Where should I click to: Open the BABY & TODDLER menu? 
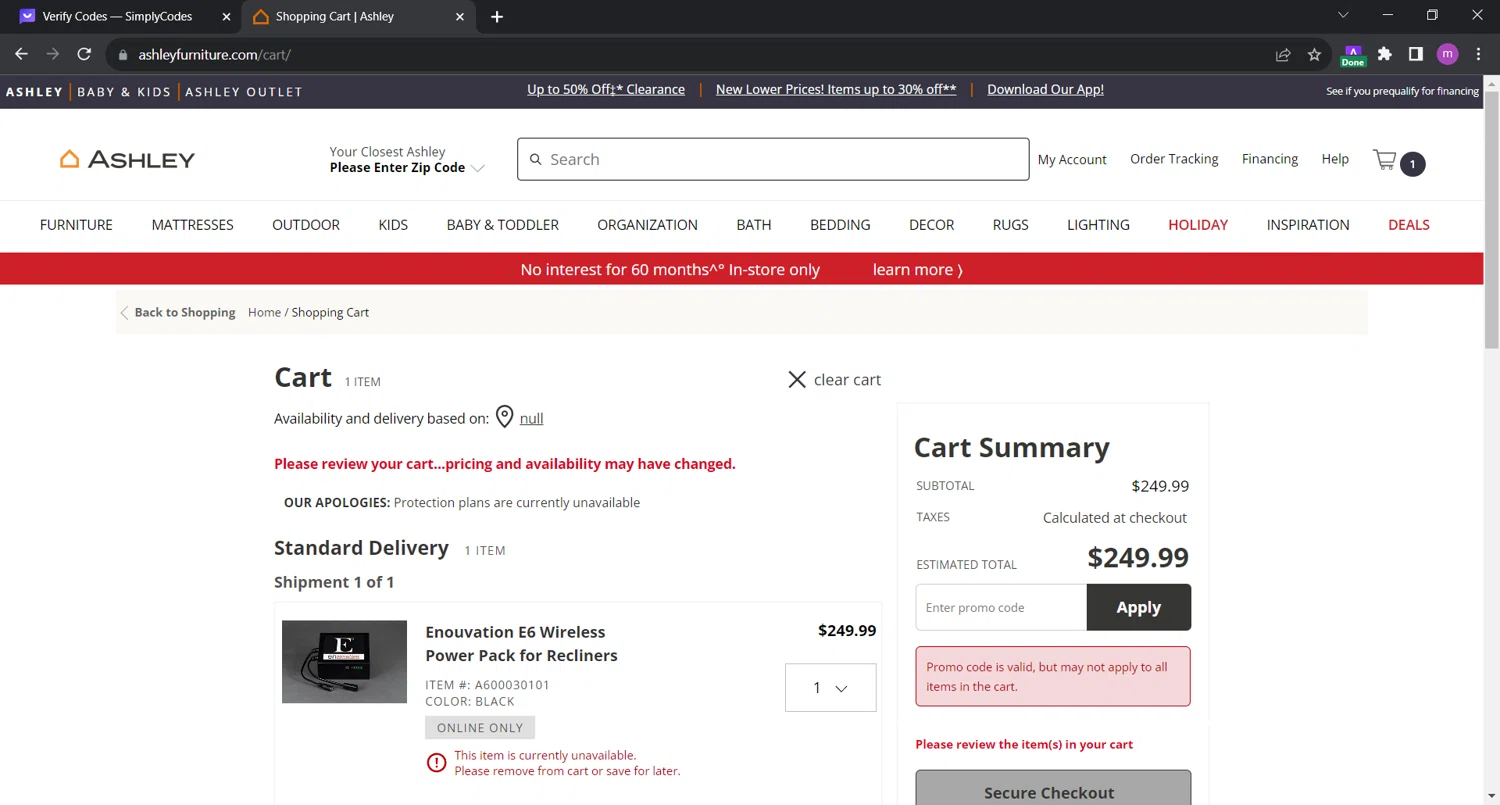502,225
